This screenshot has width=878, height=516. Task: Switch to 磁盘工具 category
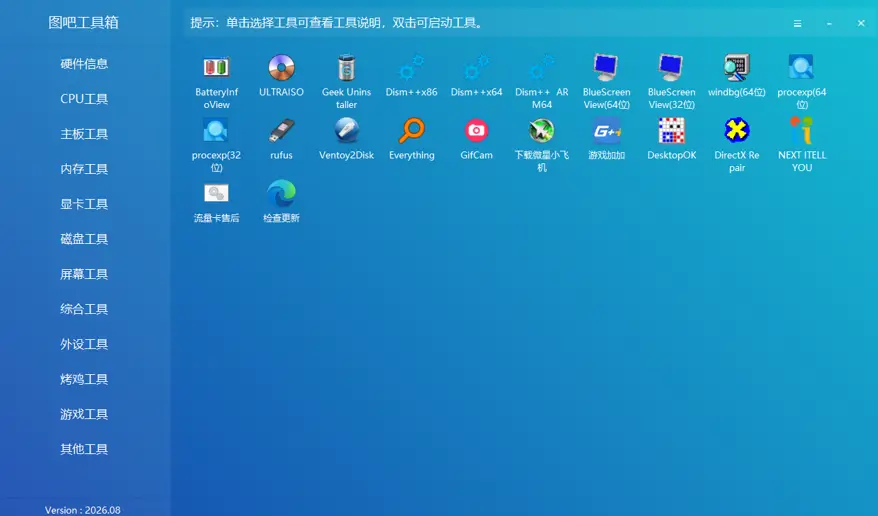point(84,240)
